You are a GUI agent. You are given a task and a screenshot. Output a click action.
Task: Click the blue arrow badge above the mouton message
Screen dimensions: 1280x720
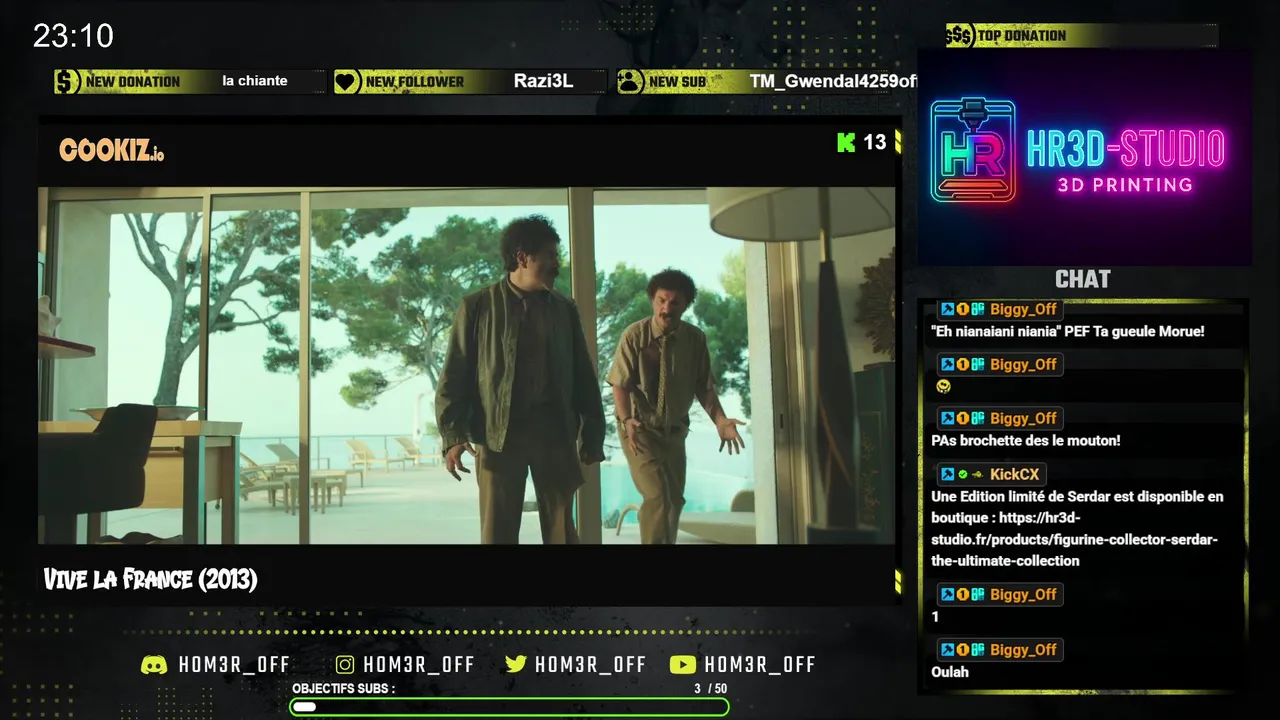[x=947, y=419]
